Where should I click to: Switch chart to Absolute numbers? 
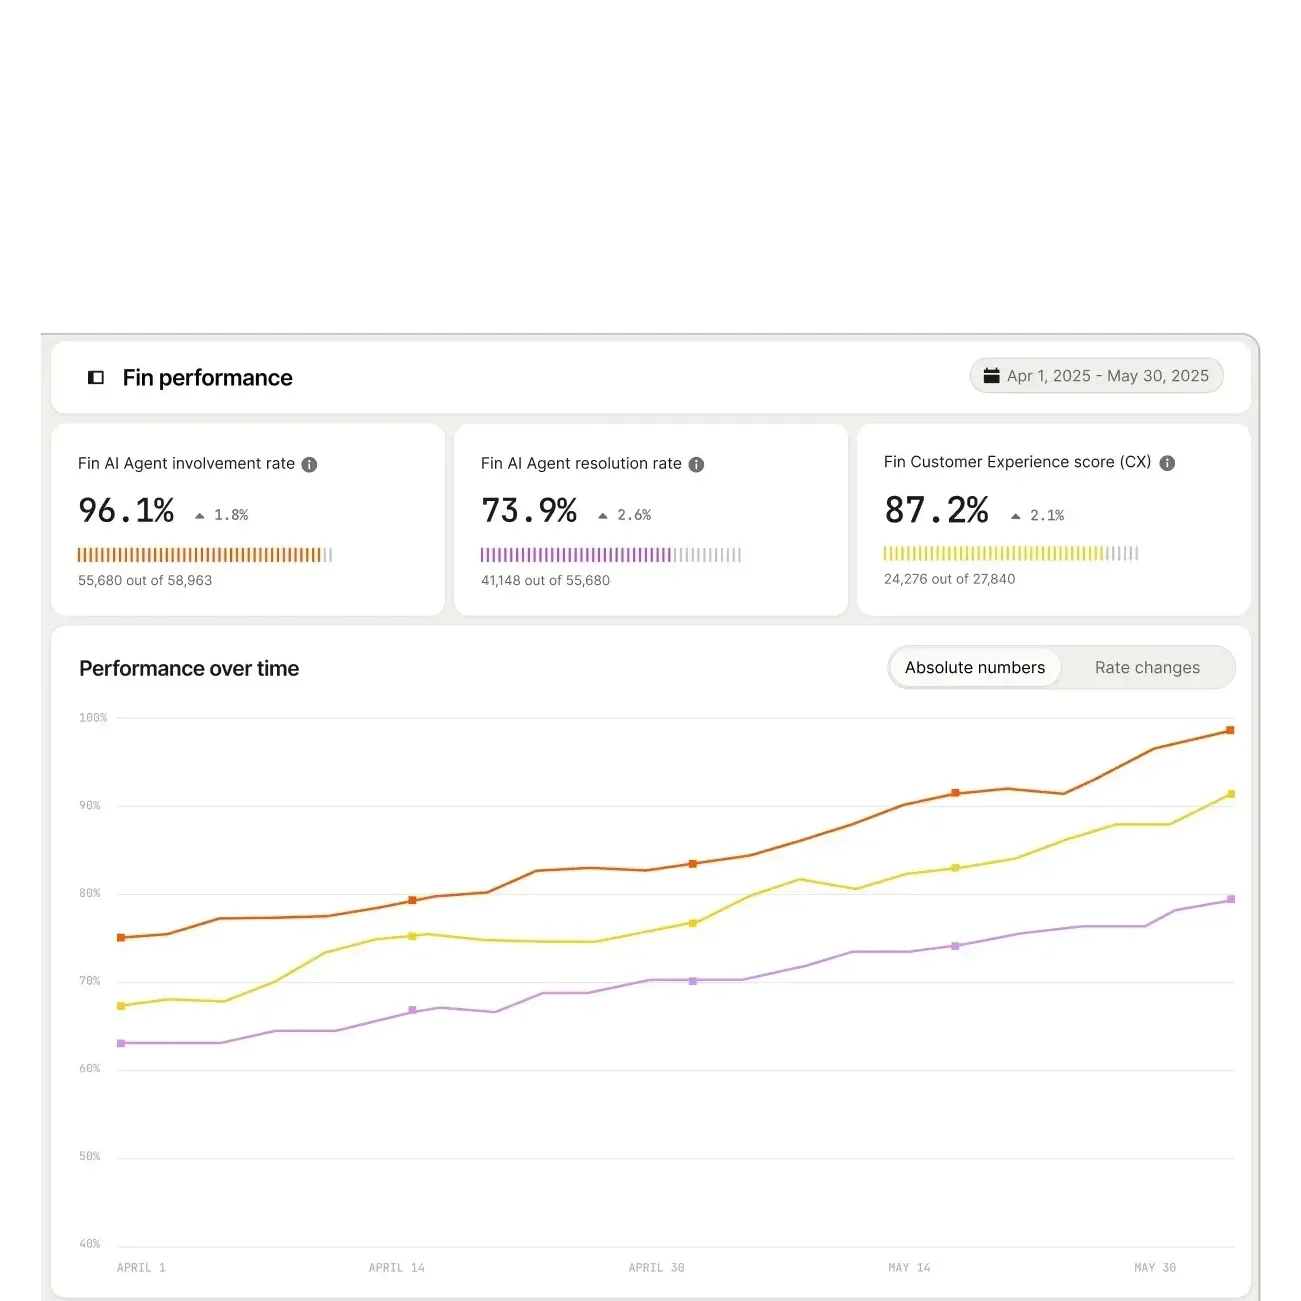click(x=975, y=668)
